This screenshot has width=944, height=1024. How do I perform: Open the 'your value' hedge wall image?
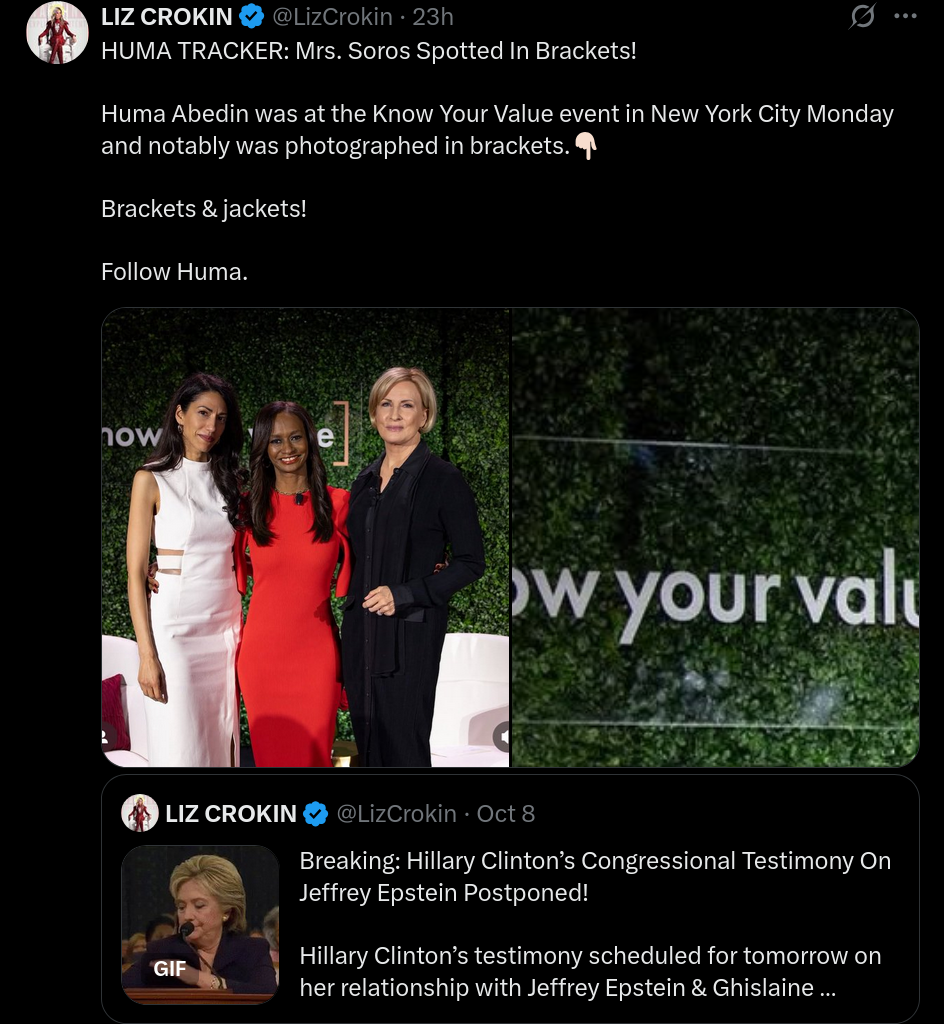point(716,537)
